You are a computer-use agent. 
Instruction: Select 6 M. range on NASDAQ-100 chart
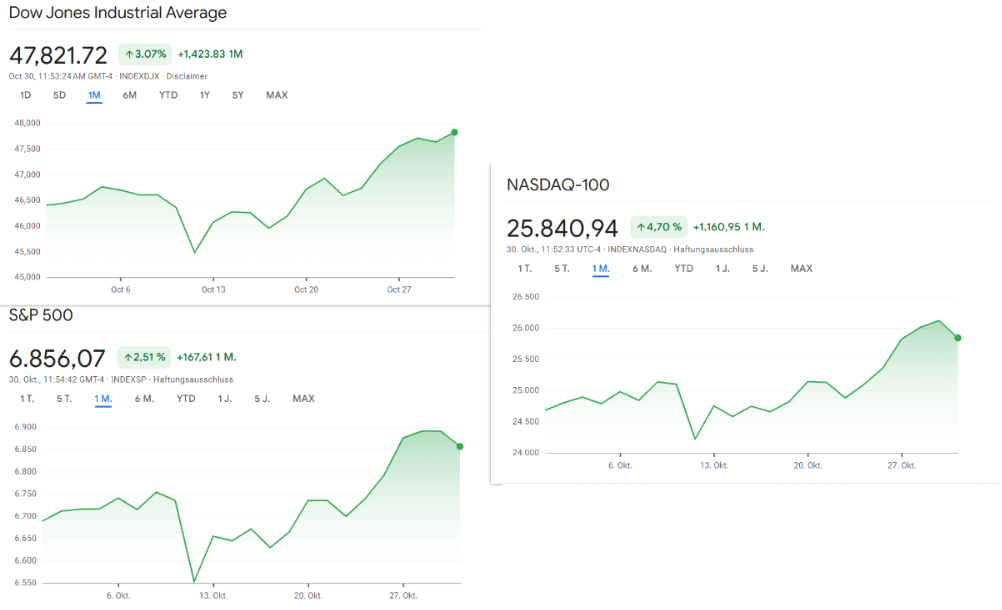[x=642, y=268]
